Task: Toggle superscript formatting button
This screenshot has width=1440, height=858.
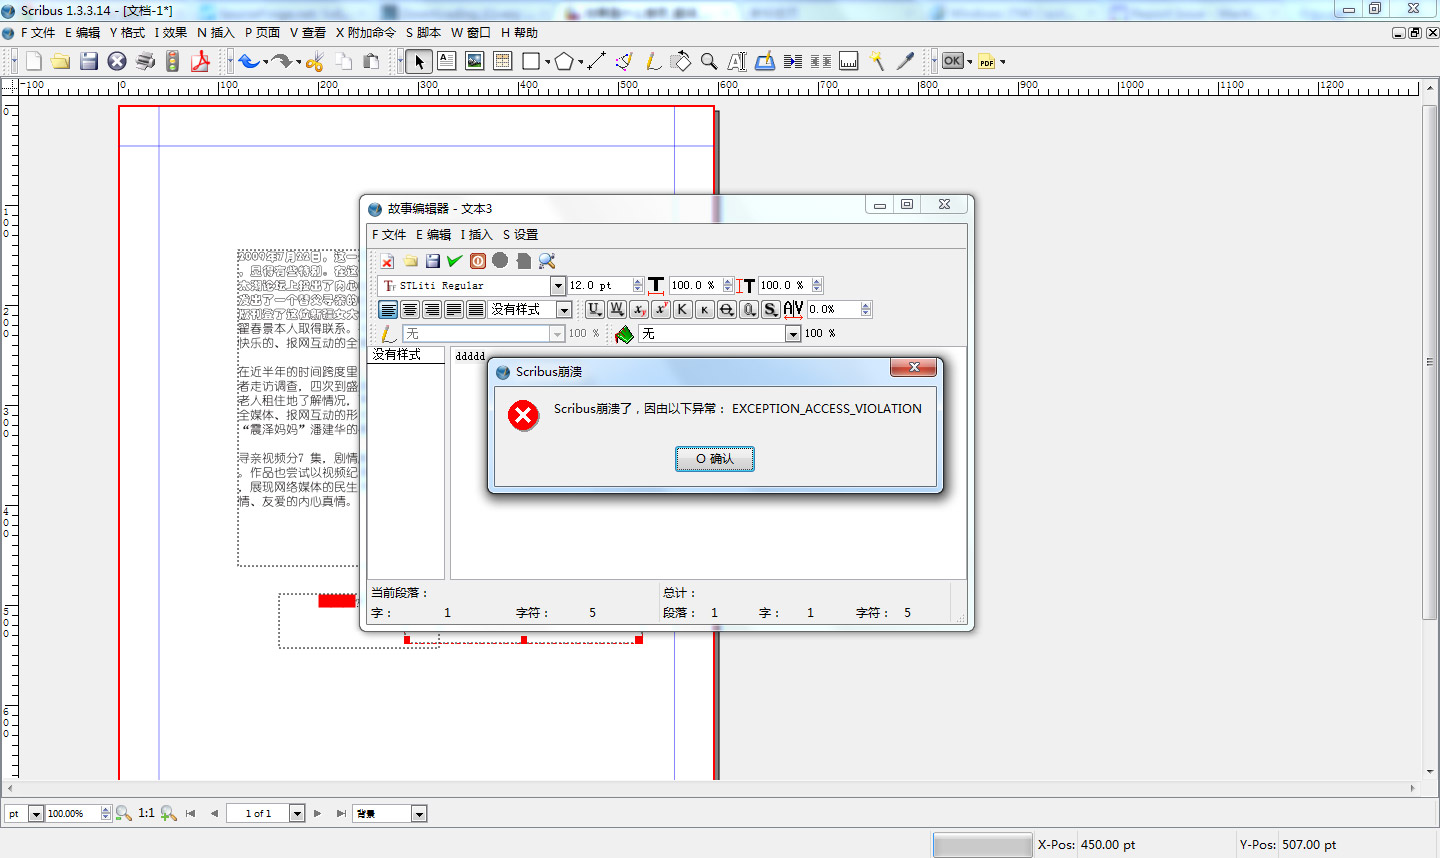Action: pos(661,310)
